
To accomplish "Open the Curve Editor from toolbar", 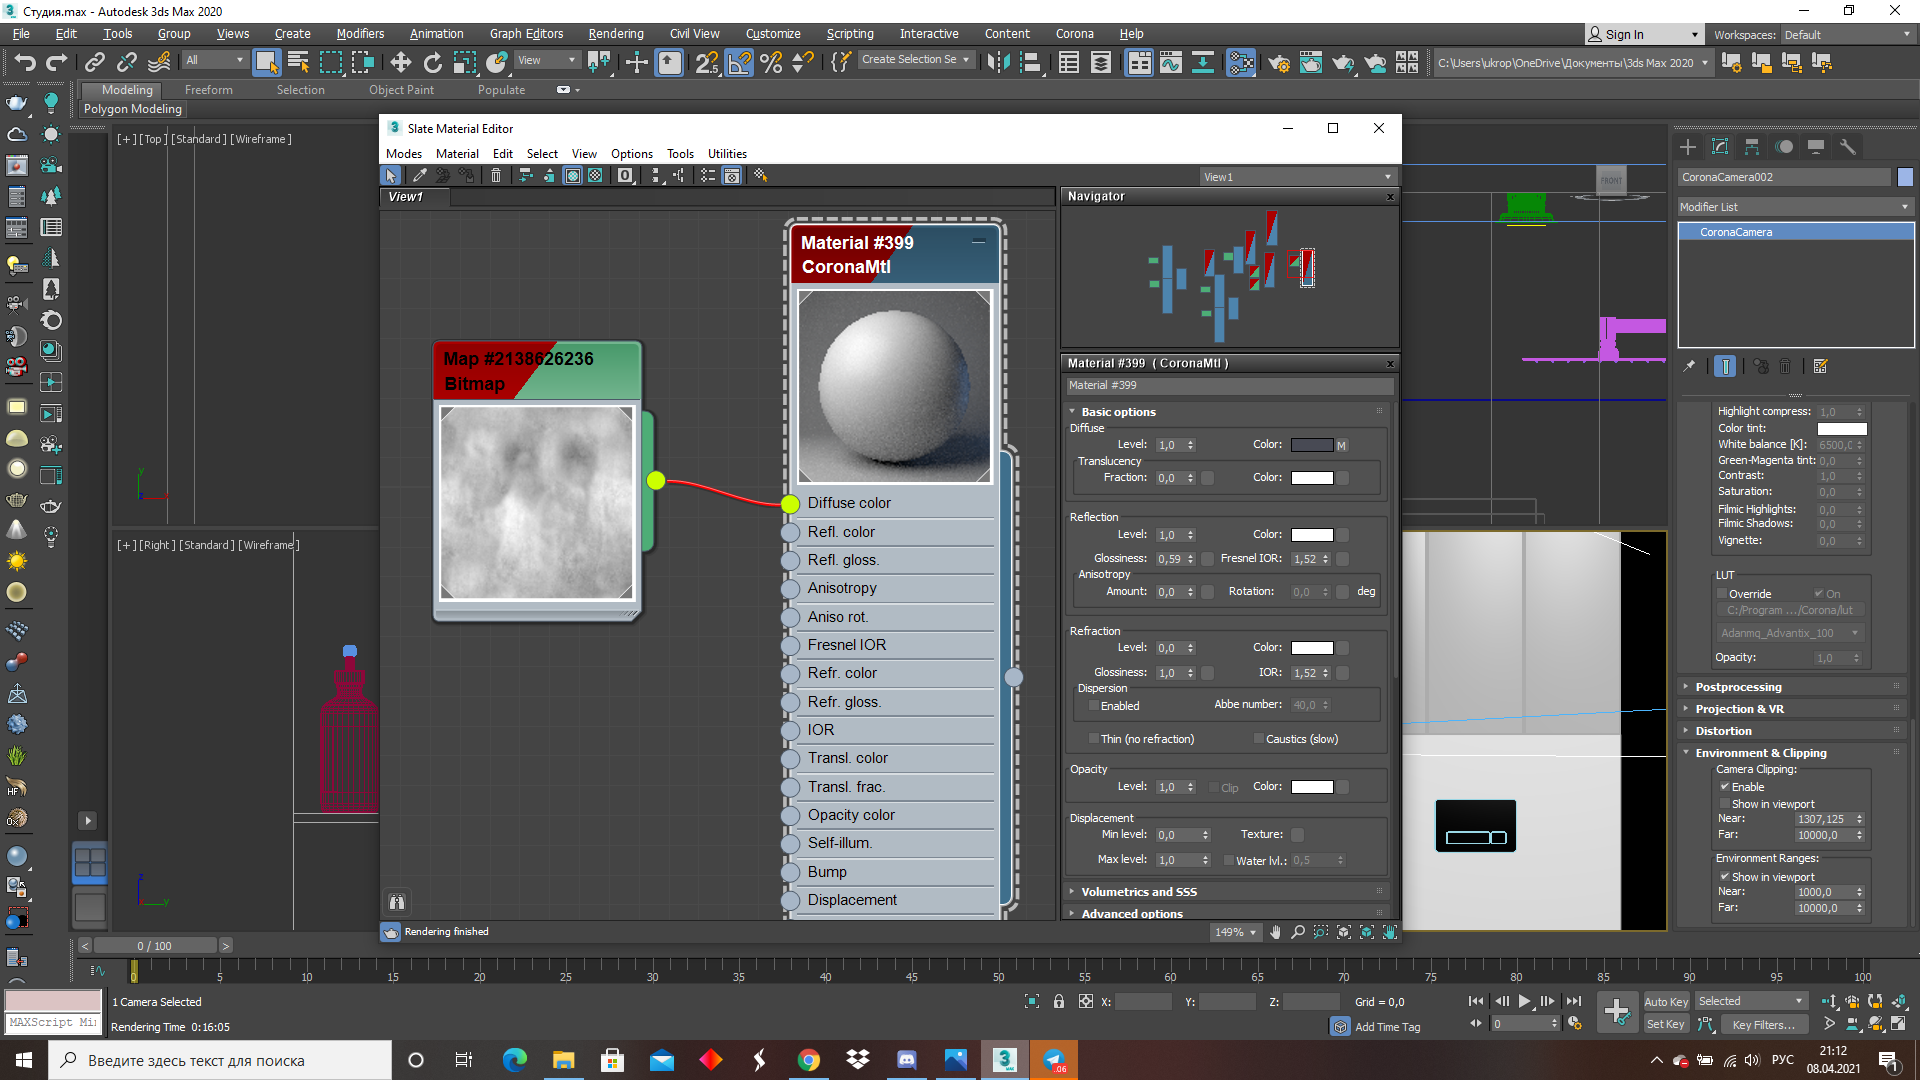I will (1171, 62).
